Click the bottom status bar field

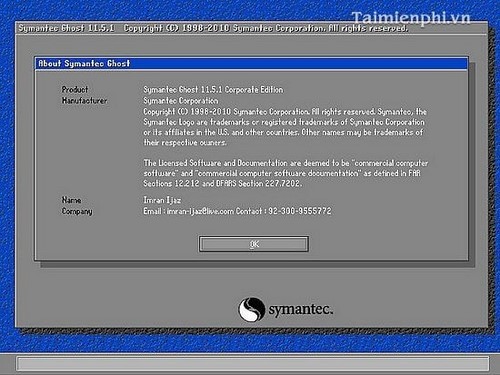[252, 364]
